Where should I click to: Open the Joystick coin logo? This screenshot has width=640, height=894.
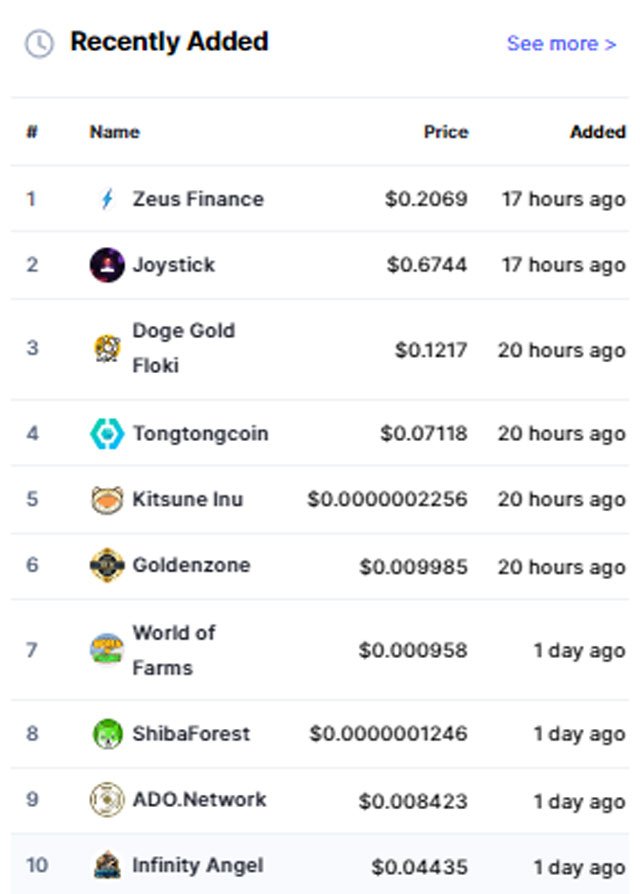(107, 265)
